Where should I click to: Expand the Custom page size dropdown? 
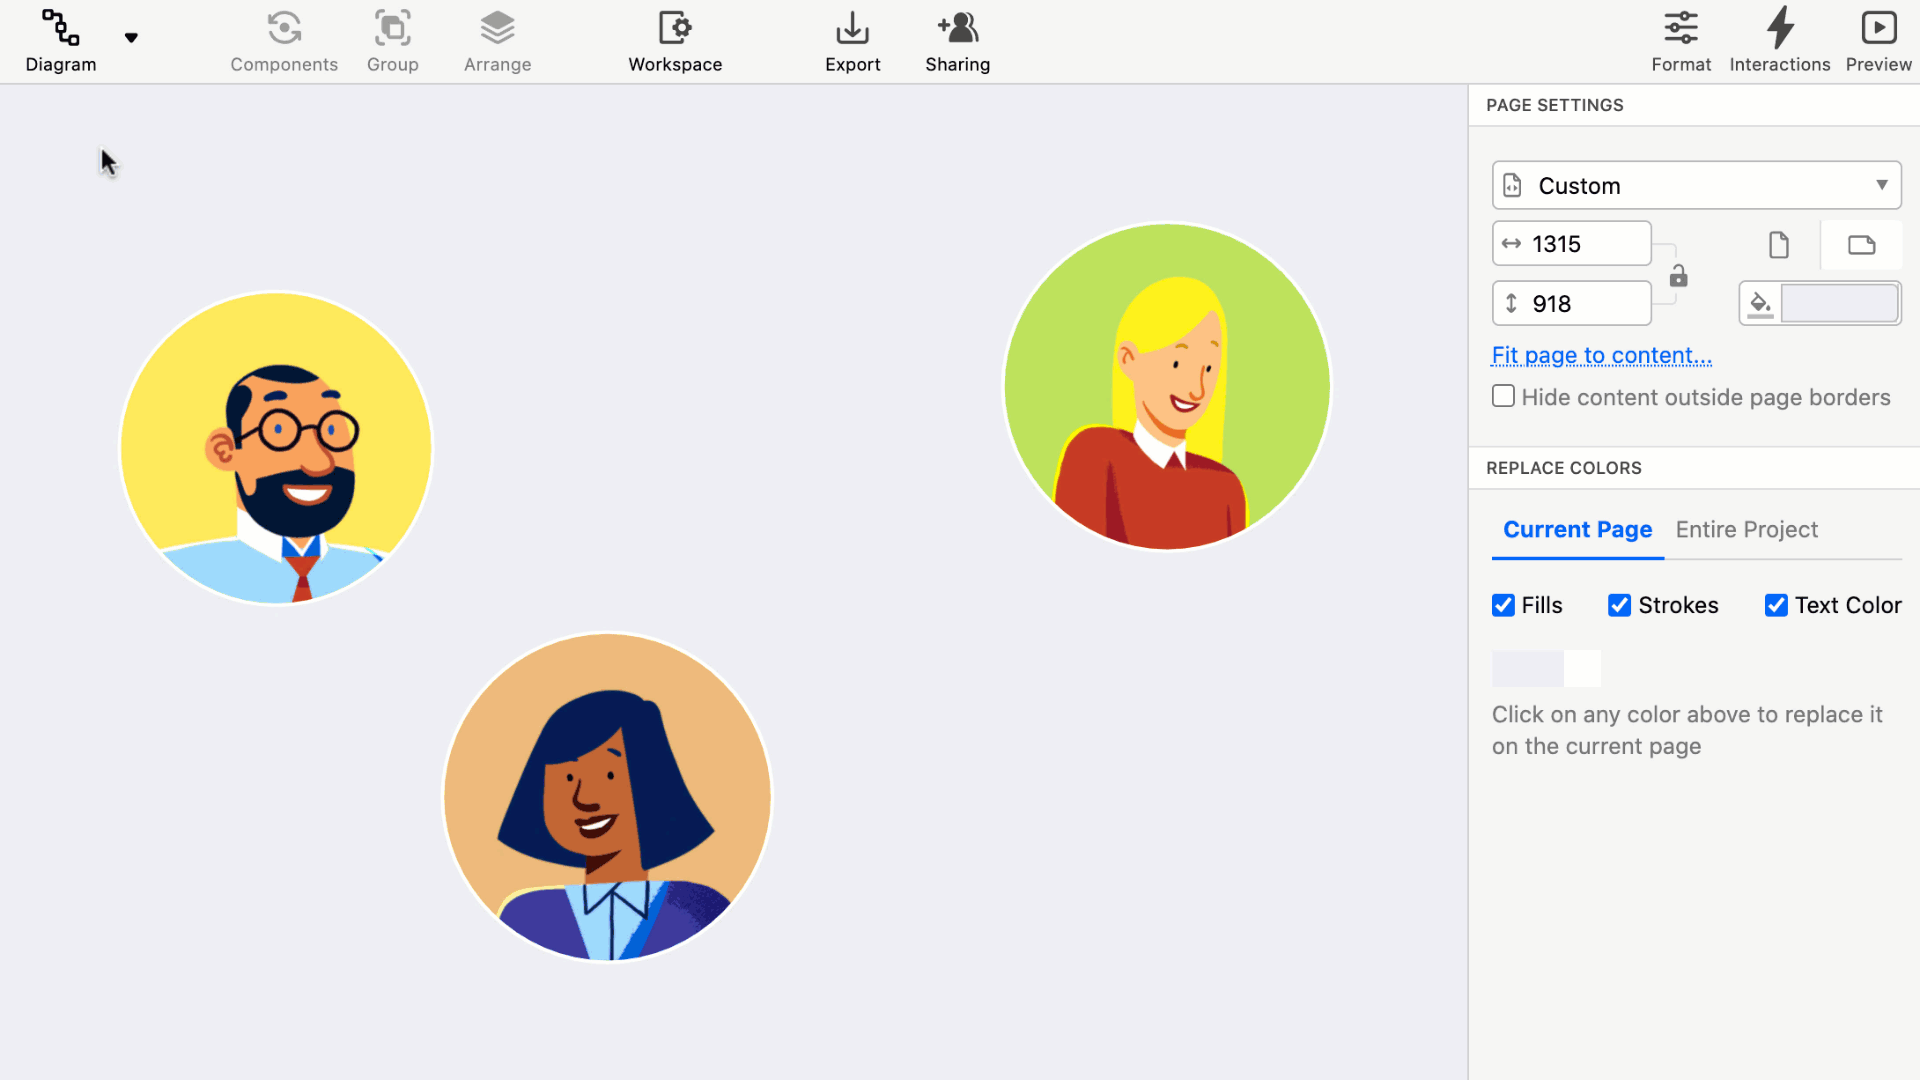tap(1696, 185)
